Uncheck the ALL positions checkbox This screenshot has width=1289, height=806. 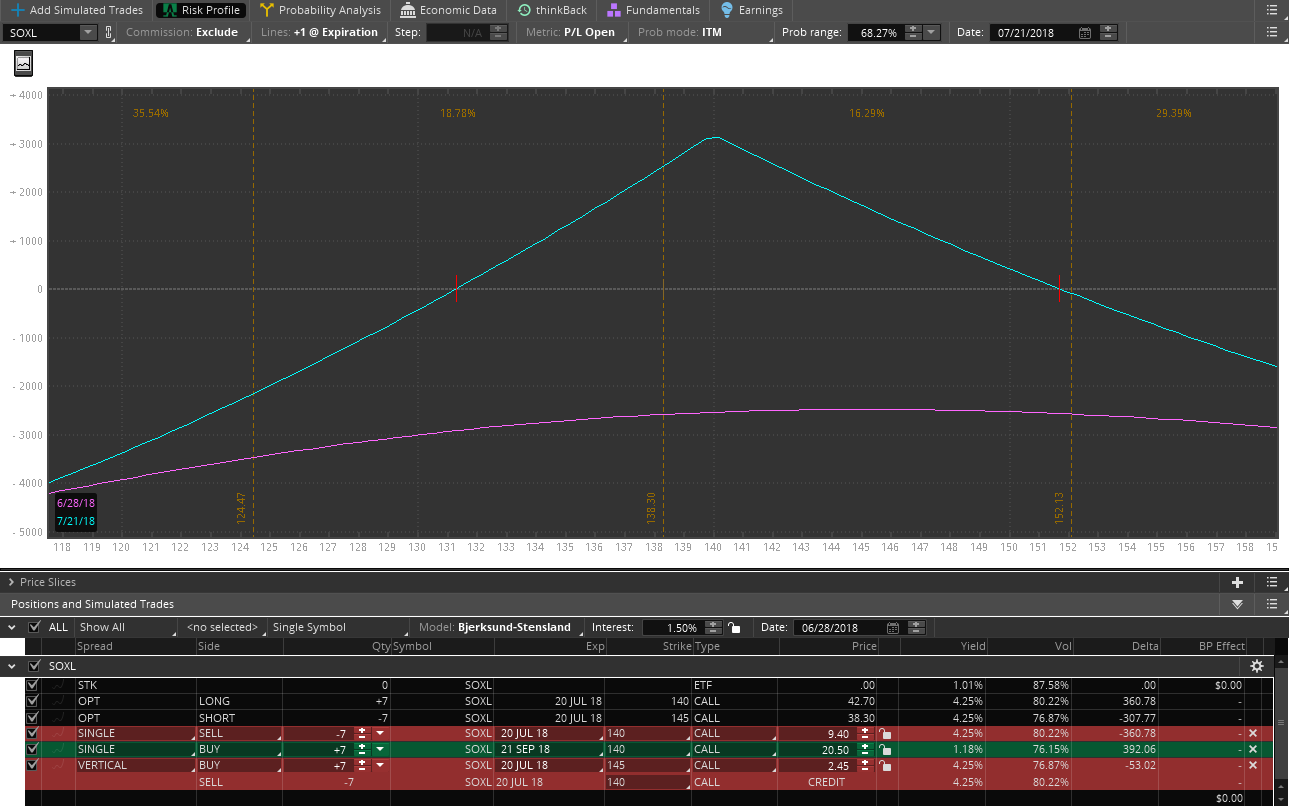[x=34, y=627]
